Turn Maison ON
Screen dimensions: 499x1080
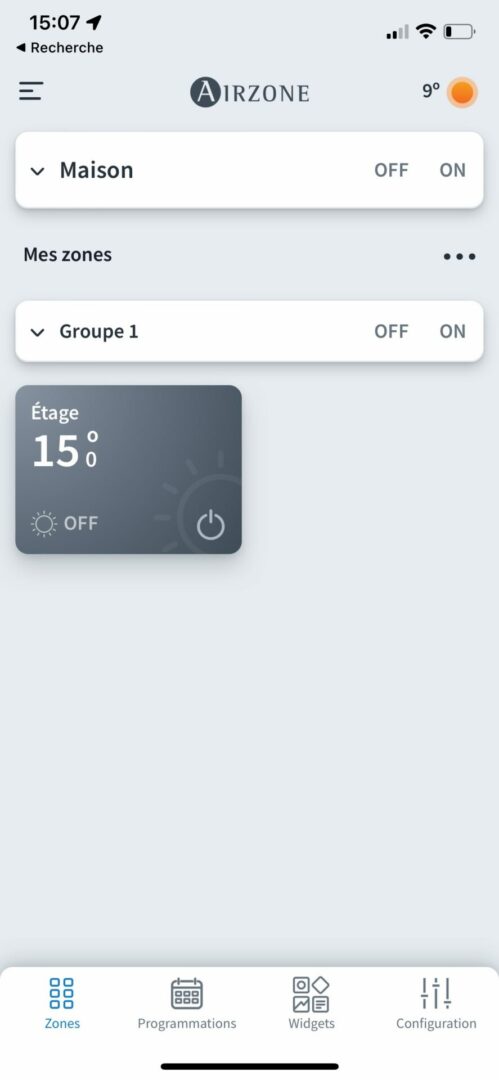pos(452,170)
